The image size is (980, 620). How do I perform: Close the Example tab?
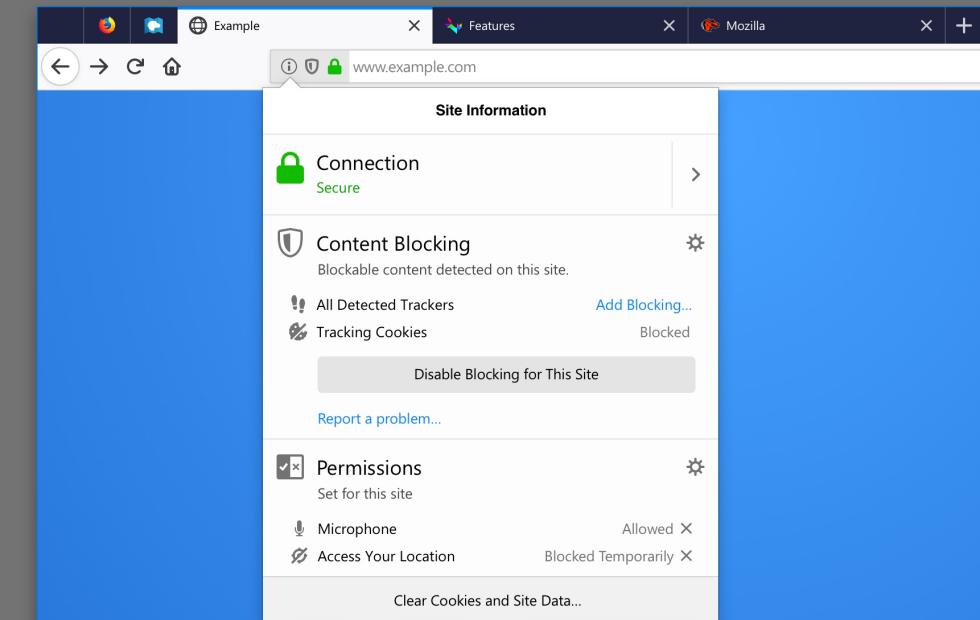(414, 26)
